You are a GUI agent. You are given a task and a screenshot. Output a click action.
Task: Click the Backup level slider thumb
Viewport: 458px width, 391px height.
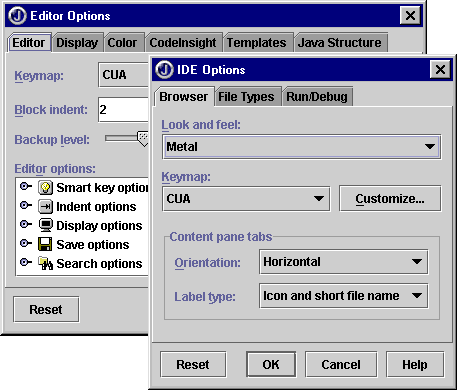[143, 139]
